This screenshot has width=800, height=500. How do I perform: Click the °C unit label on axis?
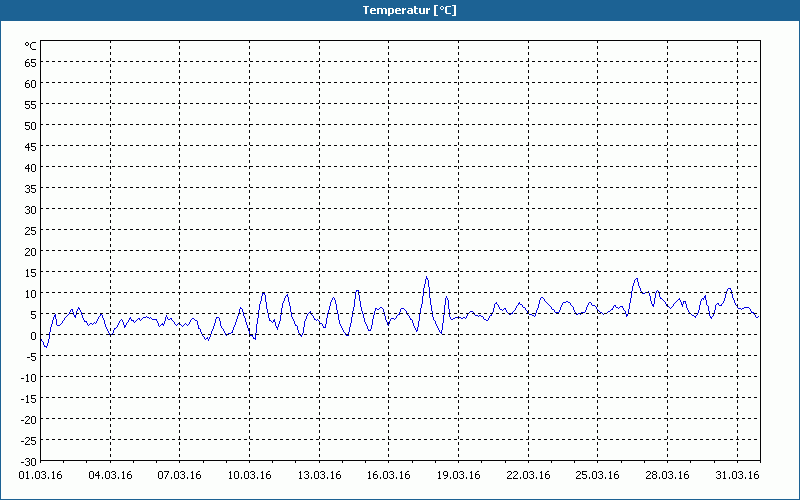[x=31, y=46]
